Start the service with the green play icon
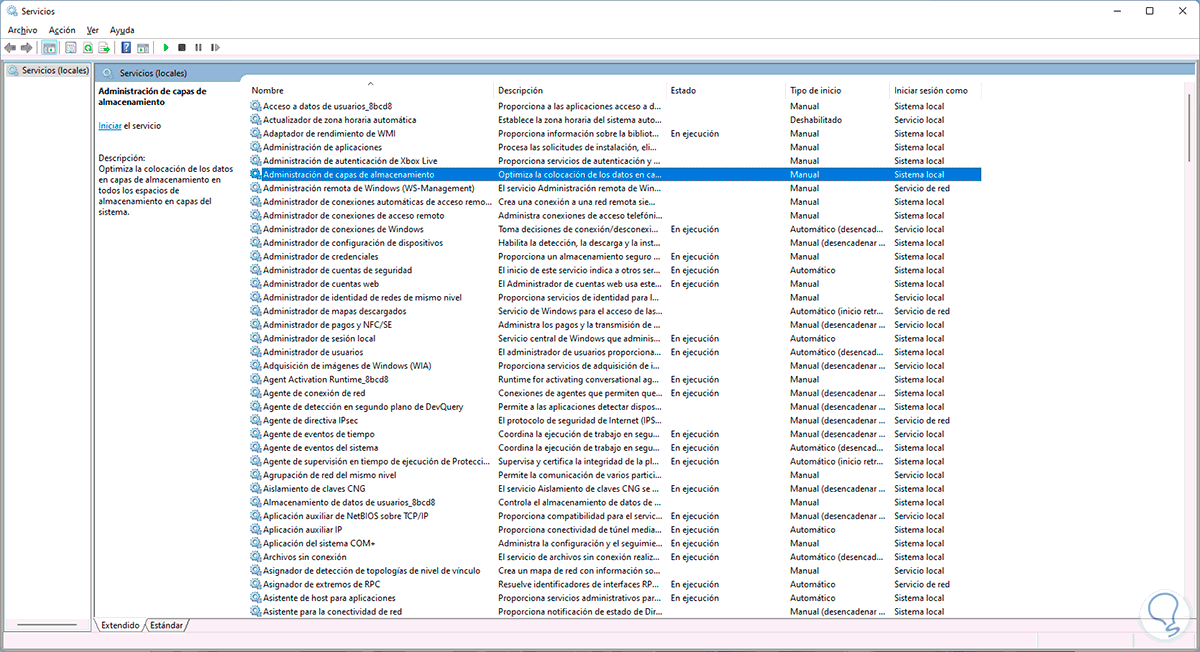 click(166, 47)
